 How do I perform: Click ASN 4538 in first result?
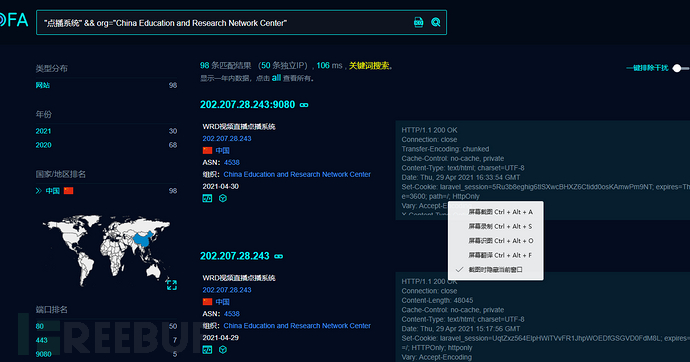(232, 162)
